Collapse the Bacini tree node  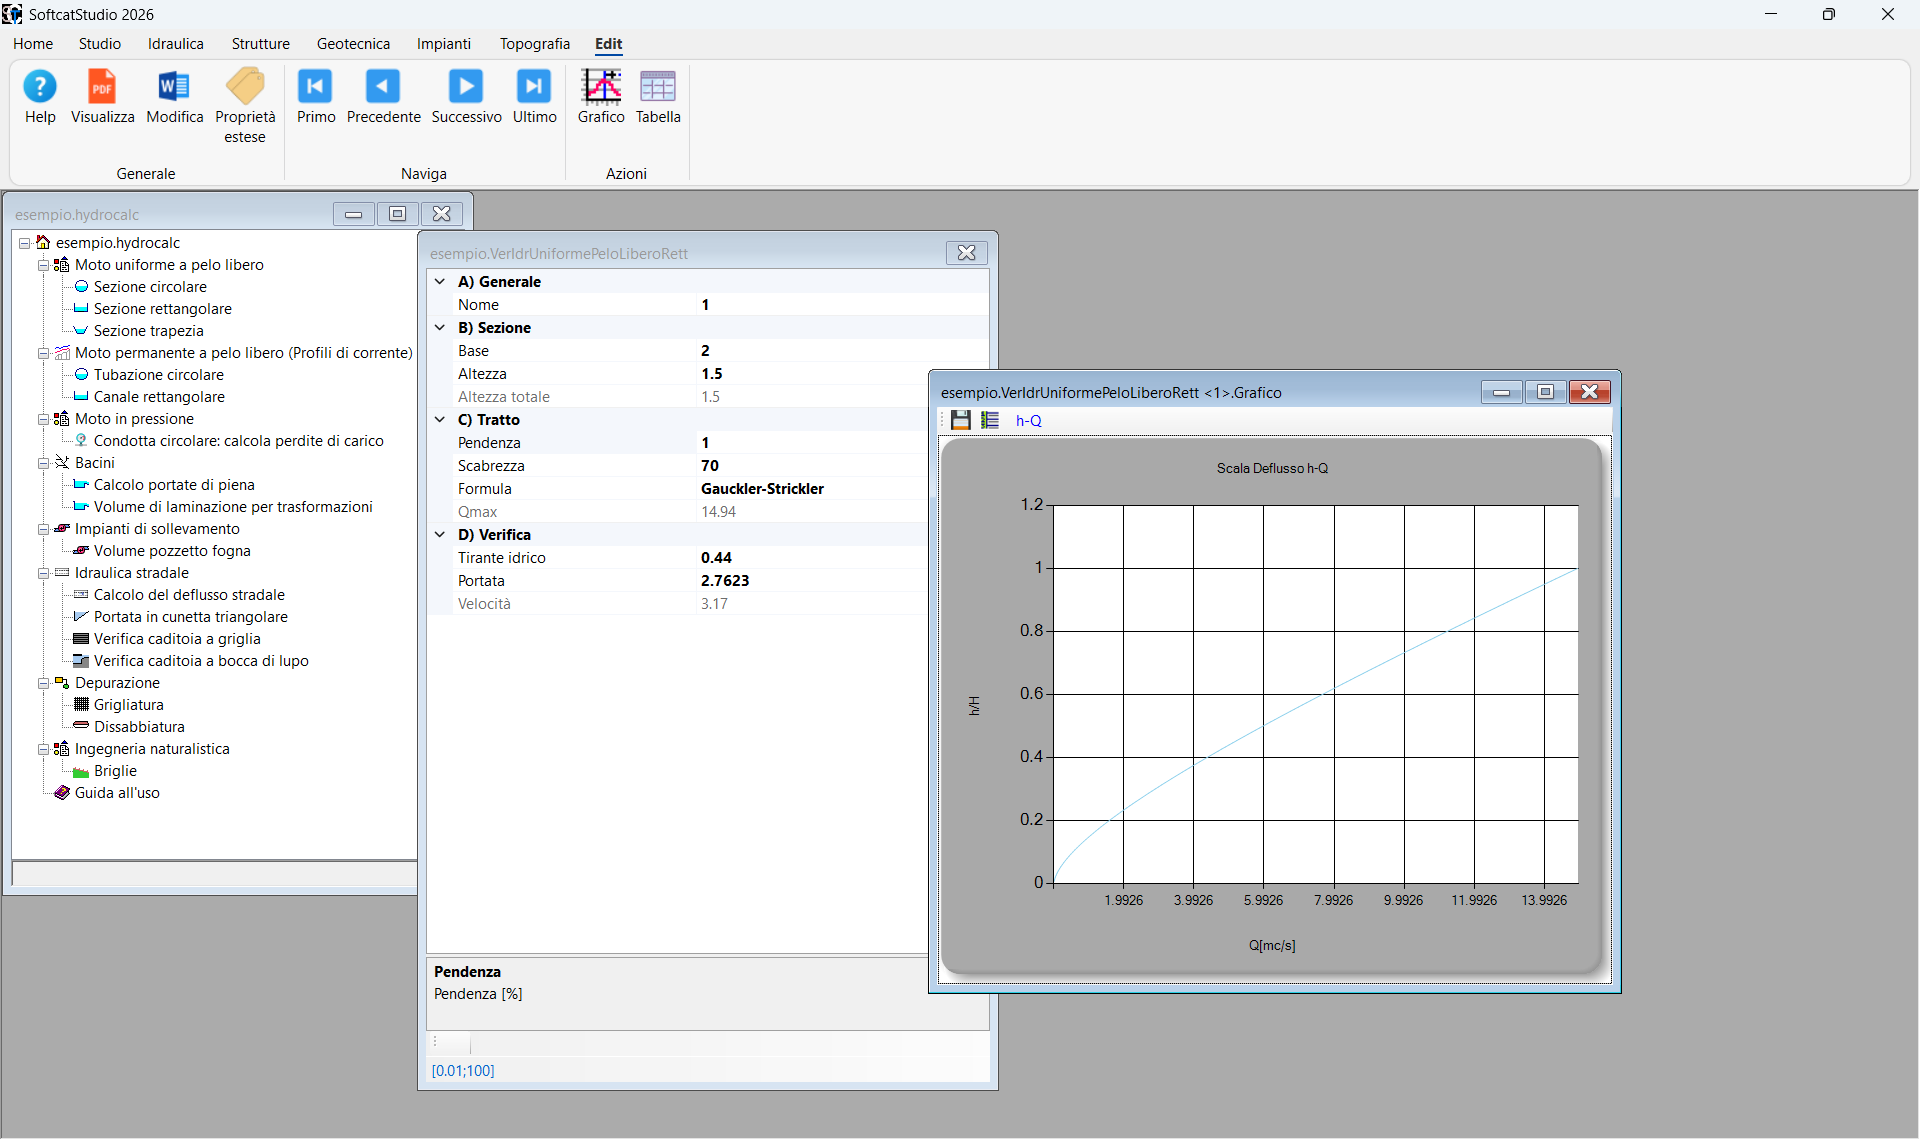pyautogui.click(x=44, y=463)
